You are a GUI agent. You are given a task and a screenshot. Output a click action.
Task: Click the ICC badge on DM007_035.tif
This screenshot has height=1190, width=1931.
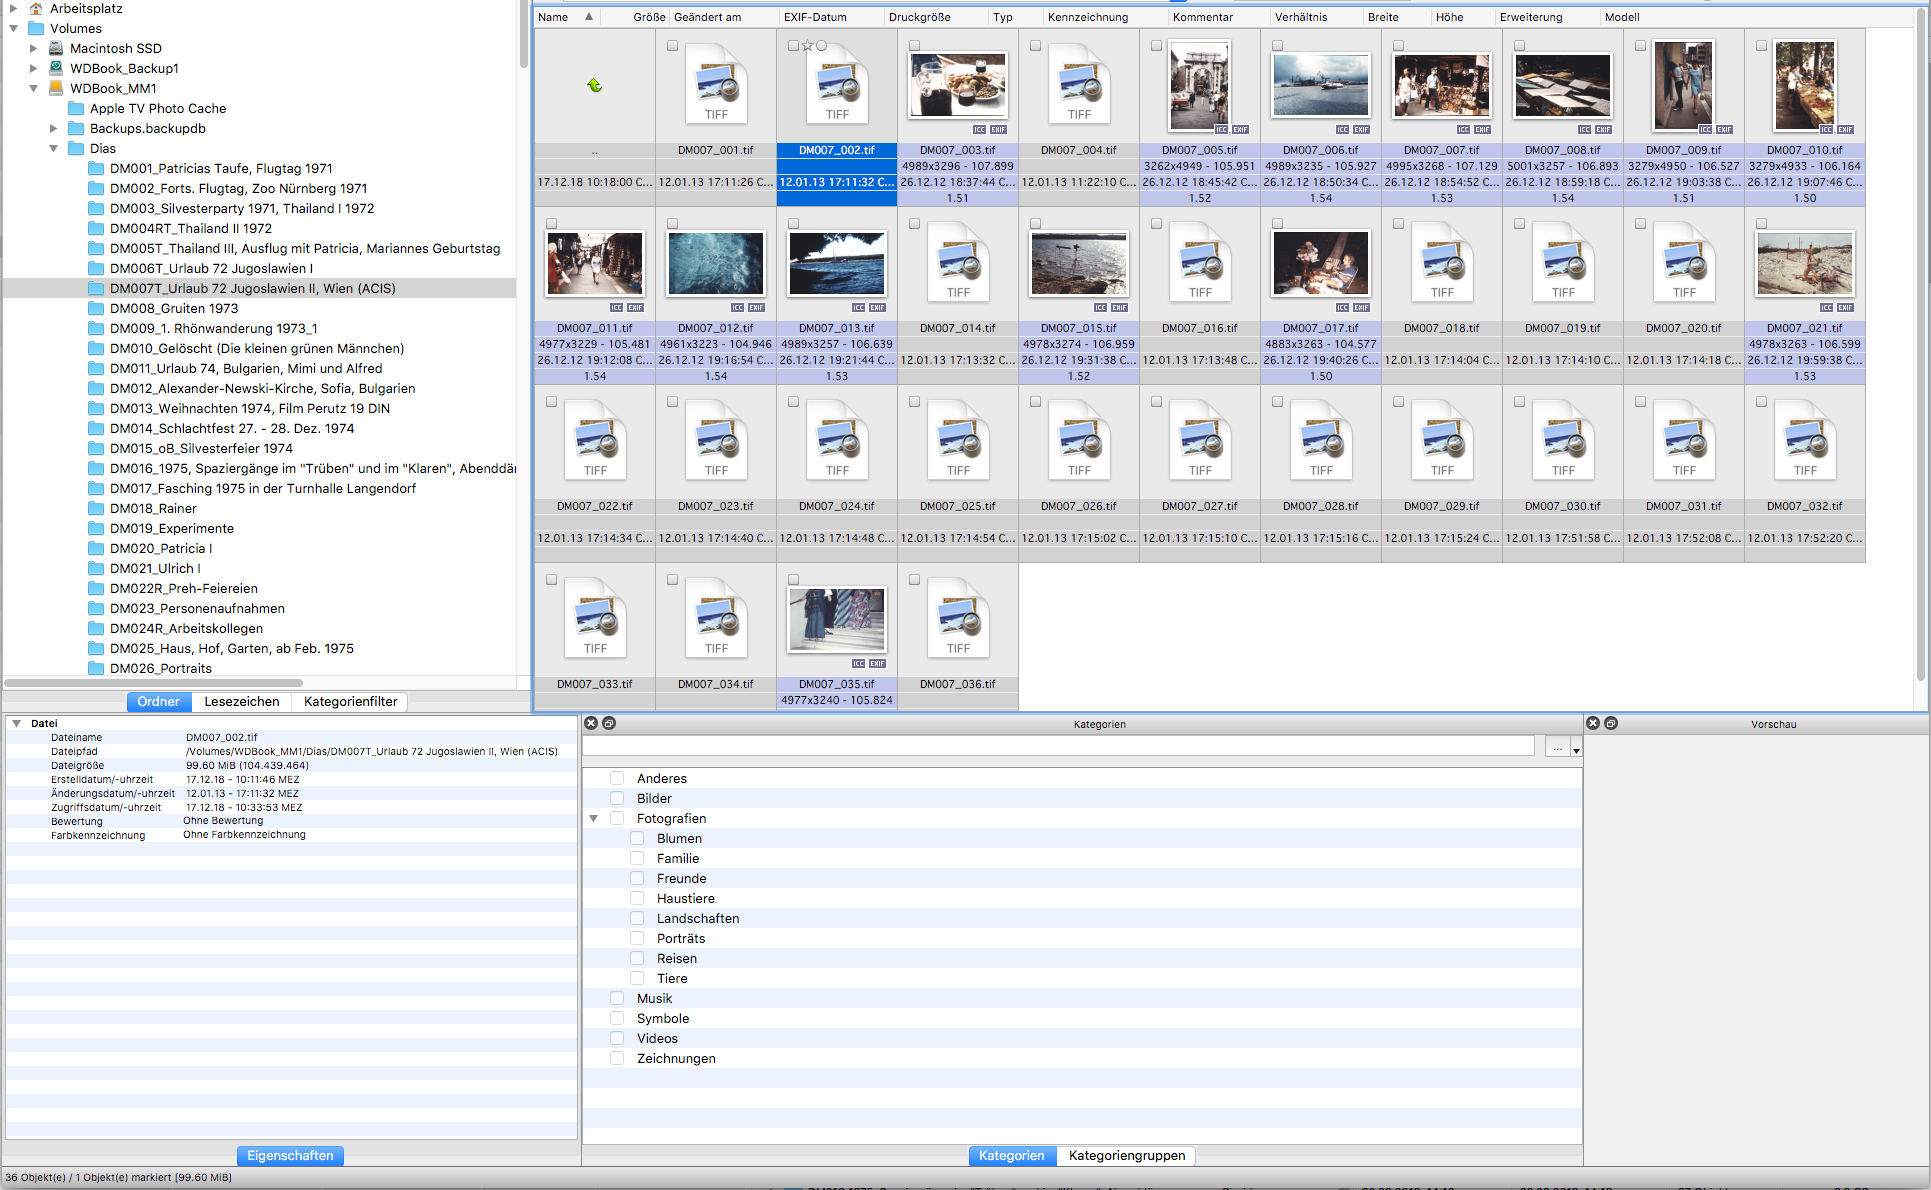tap(858, 664)
